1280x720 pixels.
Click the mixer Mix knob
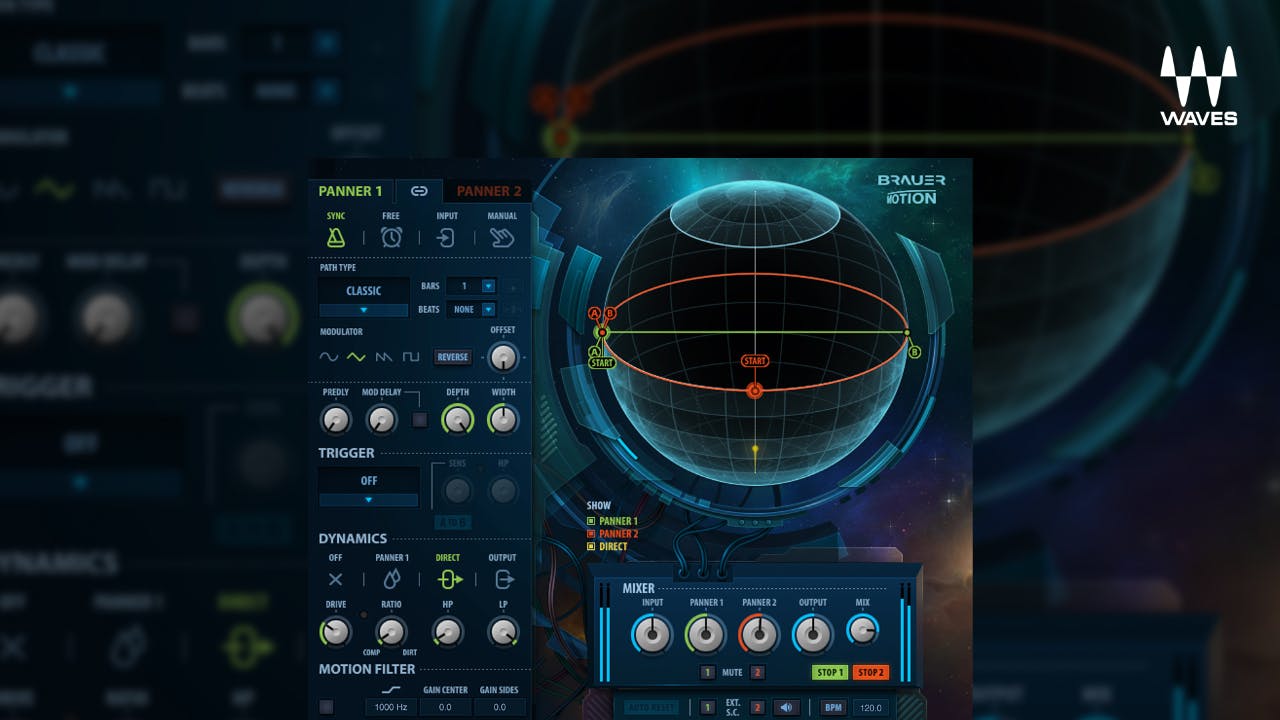pos(863,630)
